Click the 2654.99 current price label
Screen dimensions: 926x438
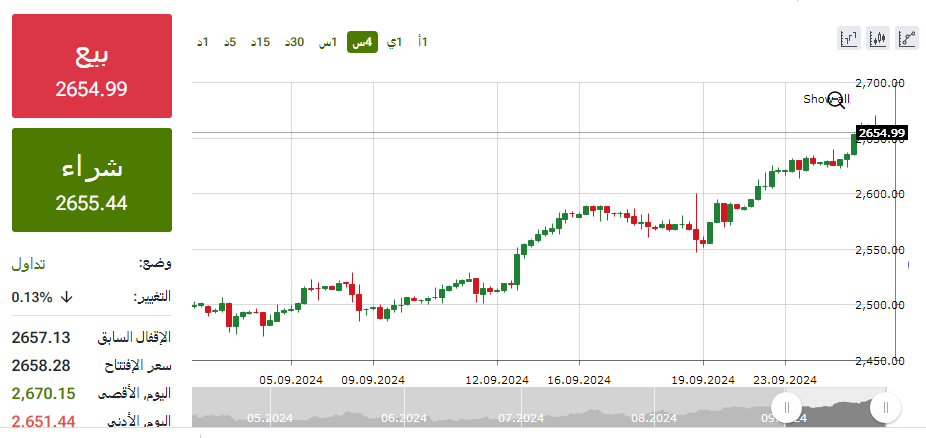pyautogui.click(x=881, y=133)
